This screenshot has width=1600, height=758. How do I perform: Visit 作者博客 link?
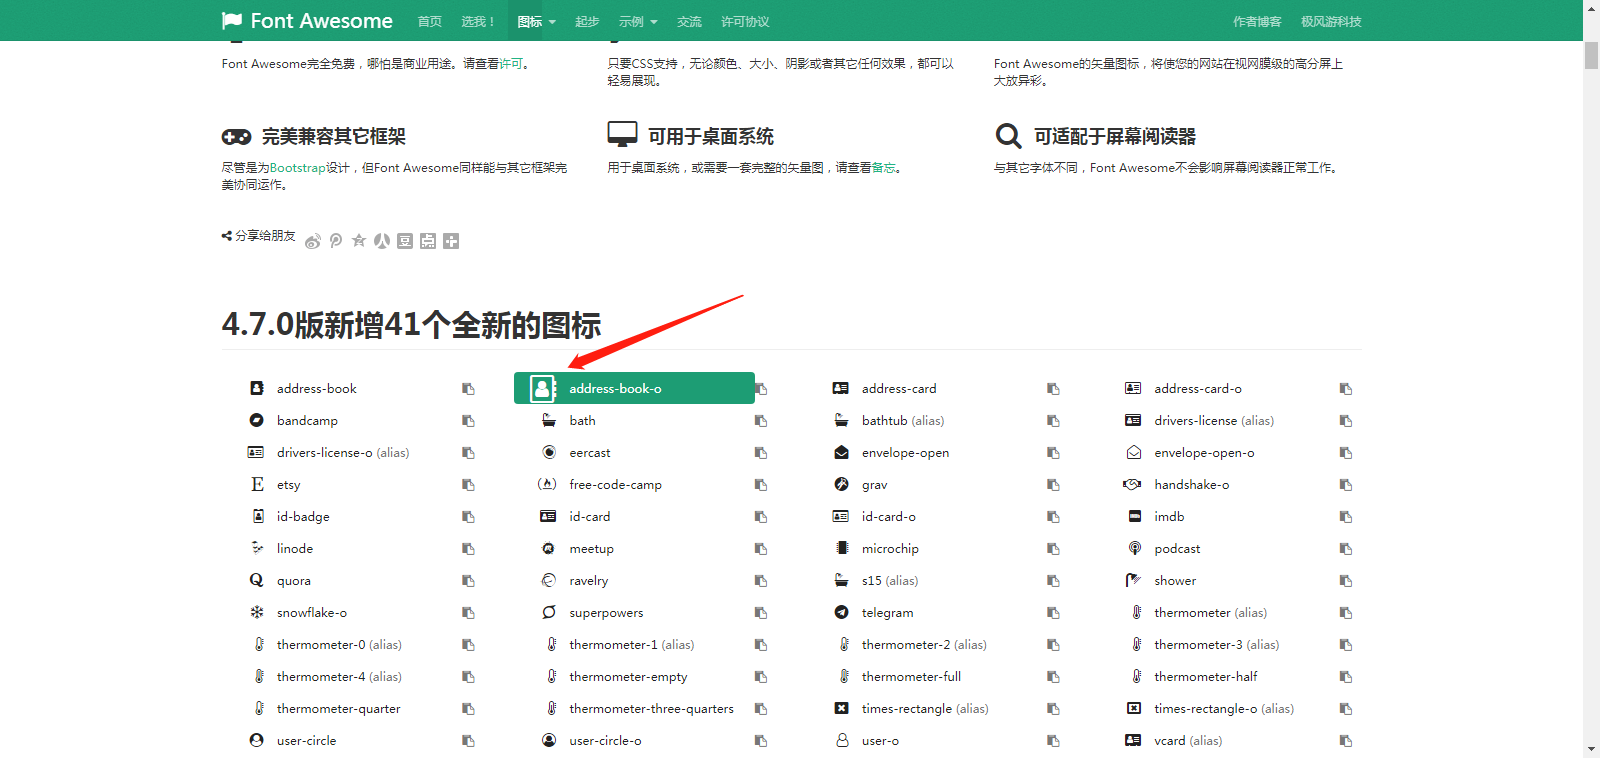pyautogui.click(x=1257, y=21)
